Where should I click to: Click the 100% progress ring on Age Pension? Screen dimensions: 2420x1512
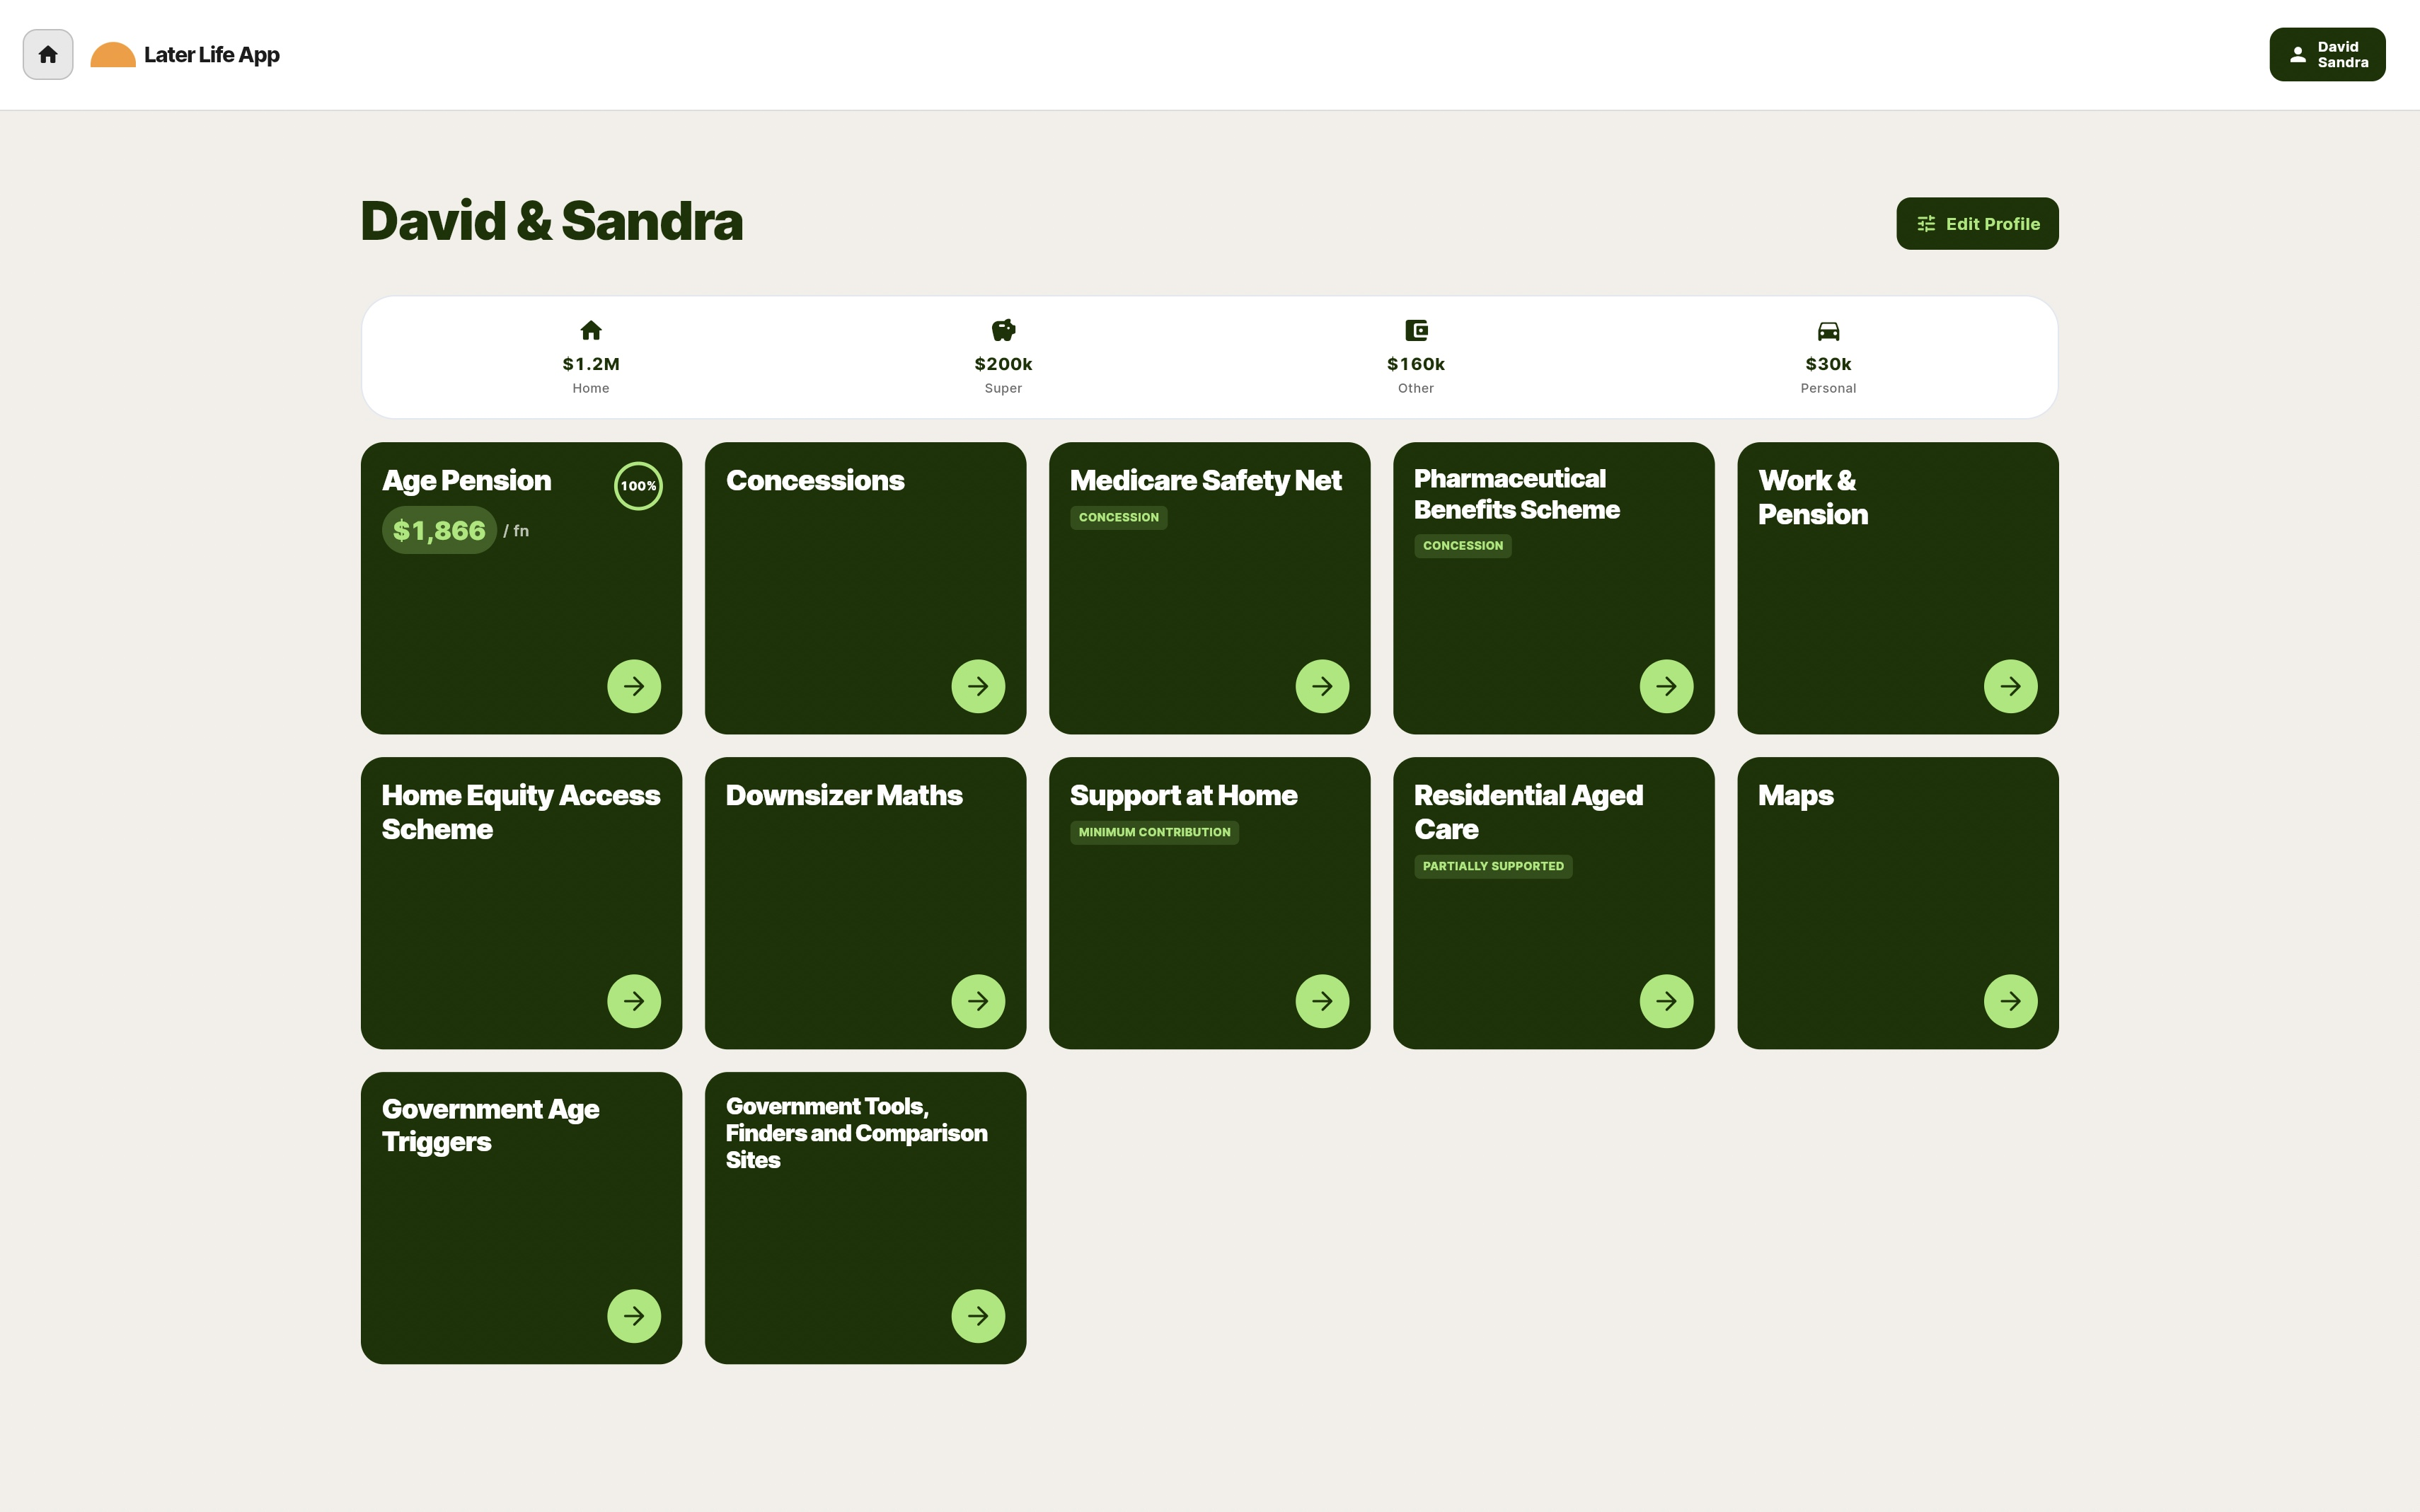pyautogui.click(x=638, y=486)
